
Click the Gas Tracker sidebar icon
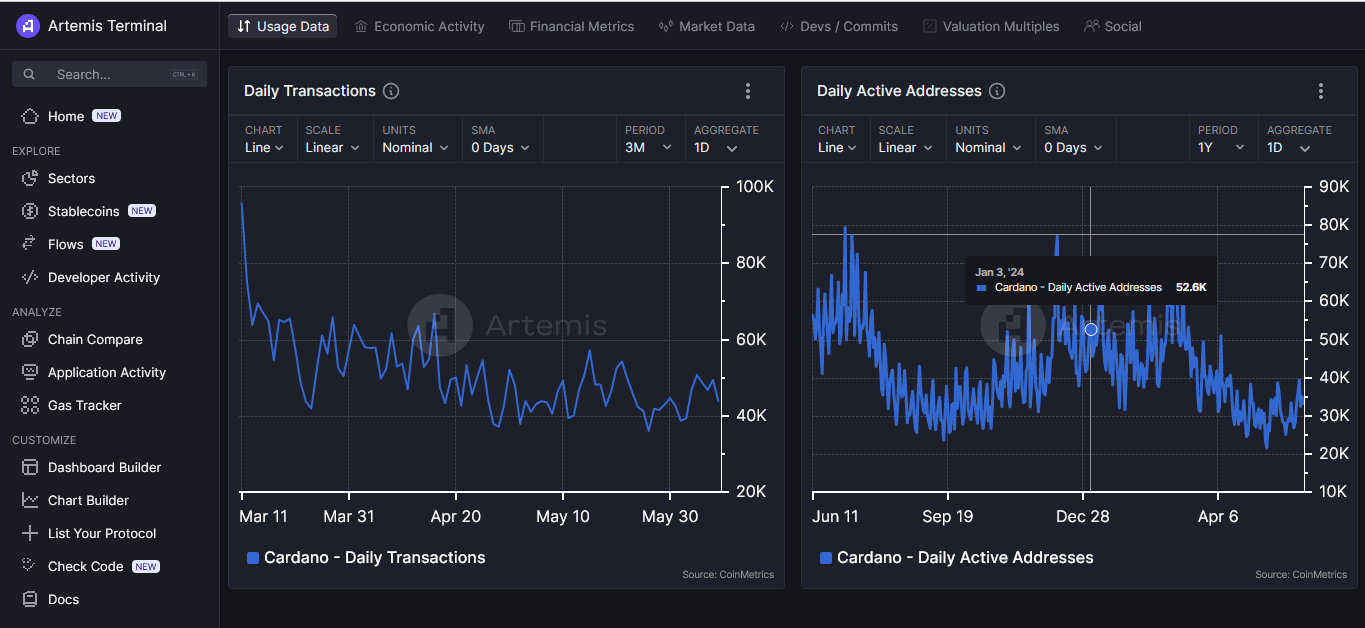click(x=30, y=405)
